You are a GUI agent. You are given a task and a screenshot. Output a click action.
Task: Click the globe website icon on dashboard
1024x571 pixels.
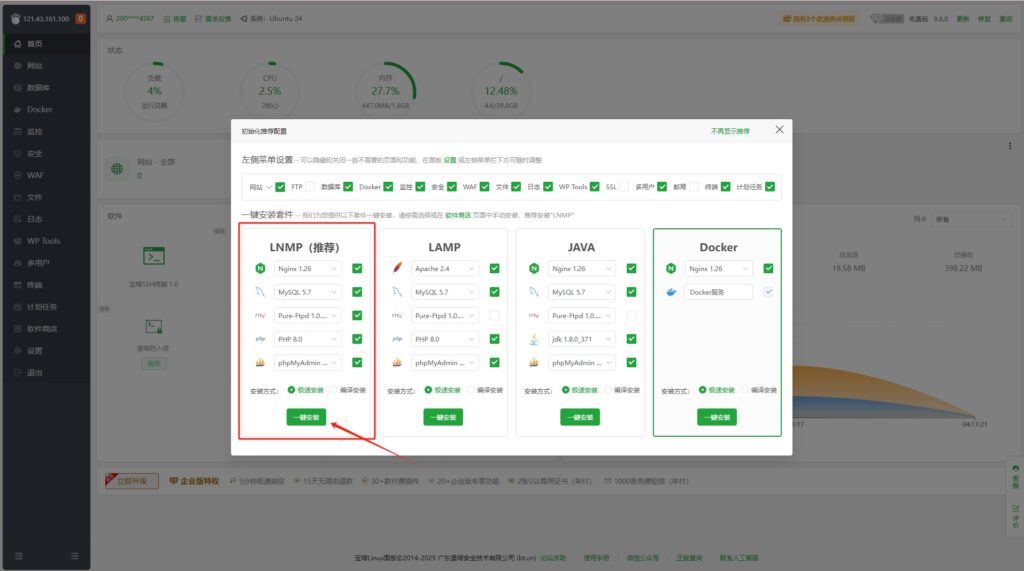[x=117, y=169]
